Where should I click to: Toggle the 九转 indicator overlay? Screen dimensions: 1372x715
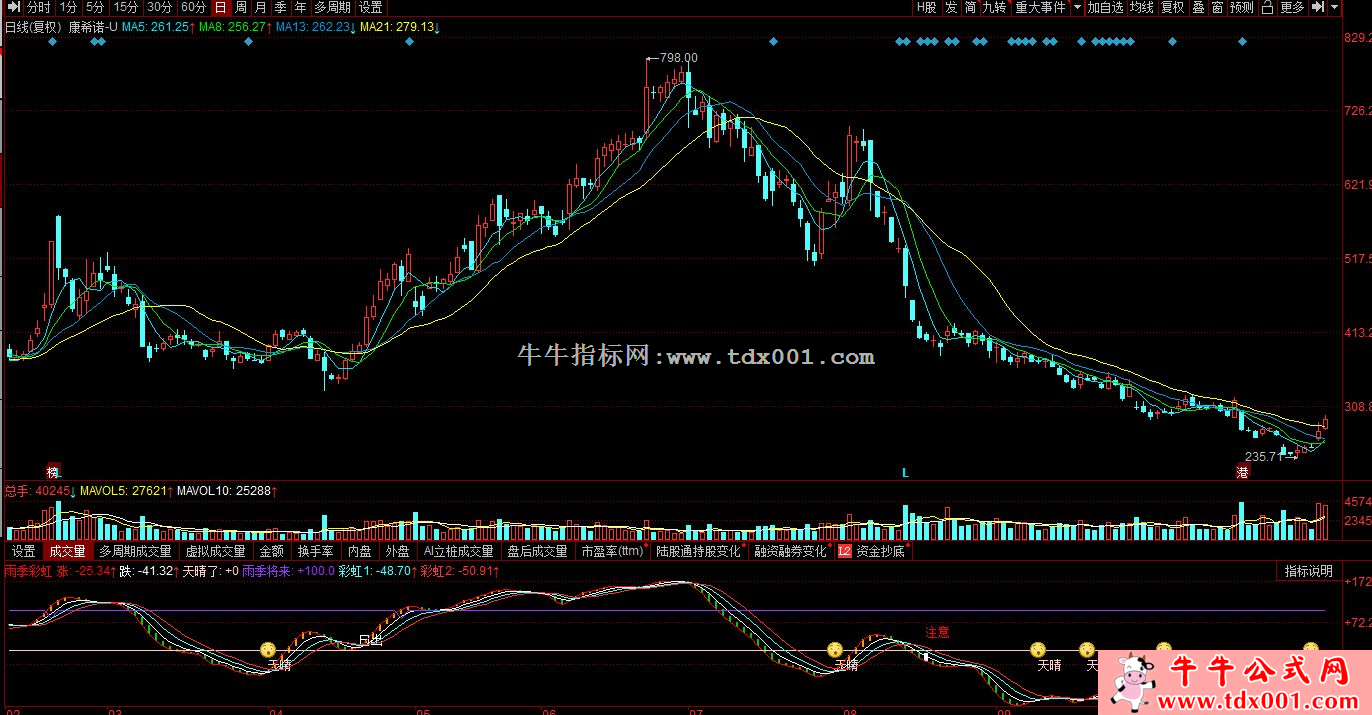point(994,7)
